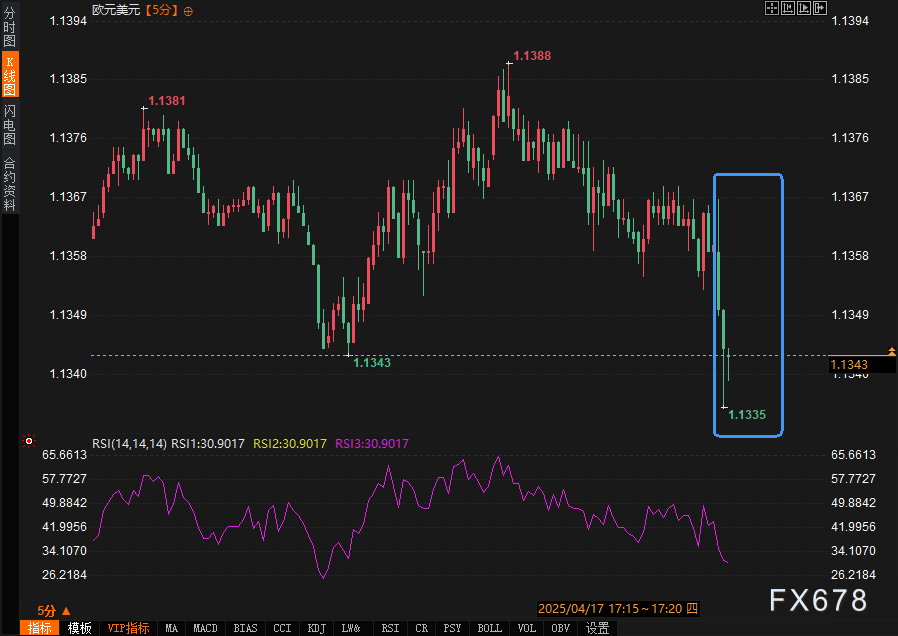
Task: Enable the KDJ indicator
Action: pos(317,628)
